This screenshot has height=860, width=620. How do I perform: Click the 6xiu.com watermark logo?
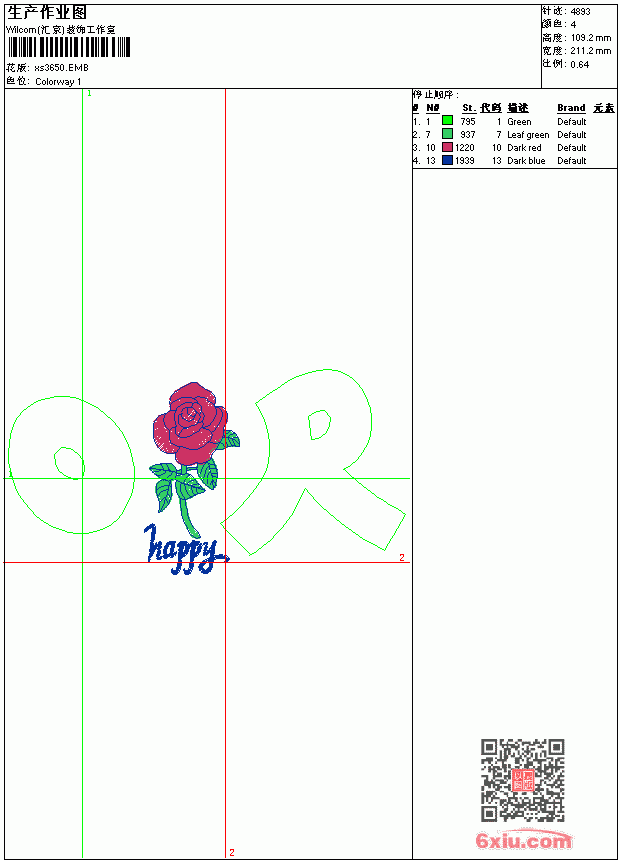point(523,840)
